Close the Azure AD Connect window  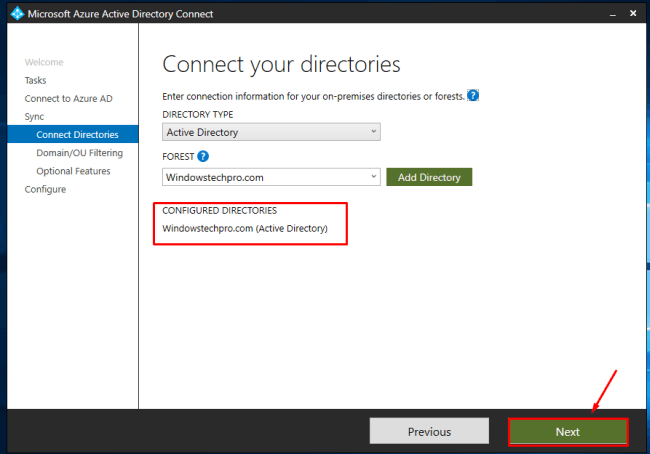point(633,13)
